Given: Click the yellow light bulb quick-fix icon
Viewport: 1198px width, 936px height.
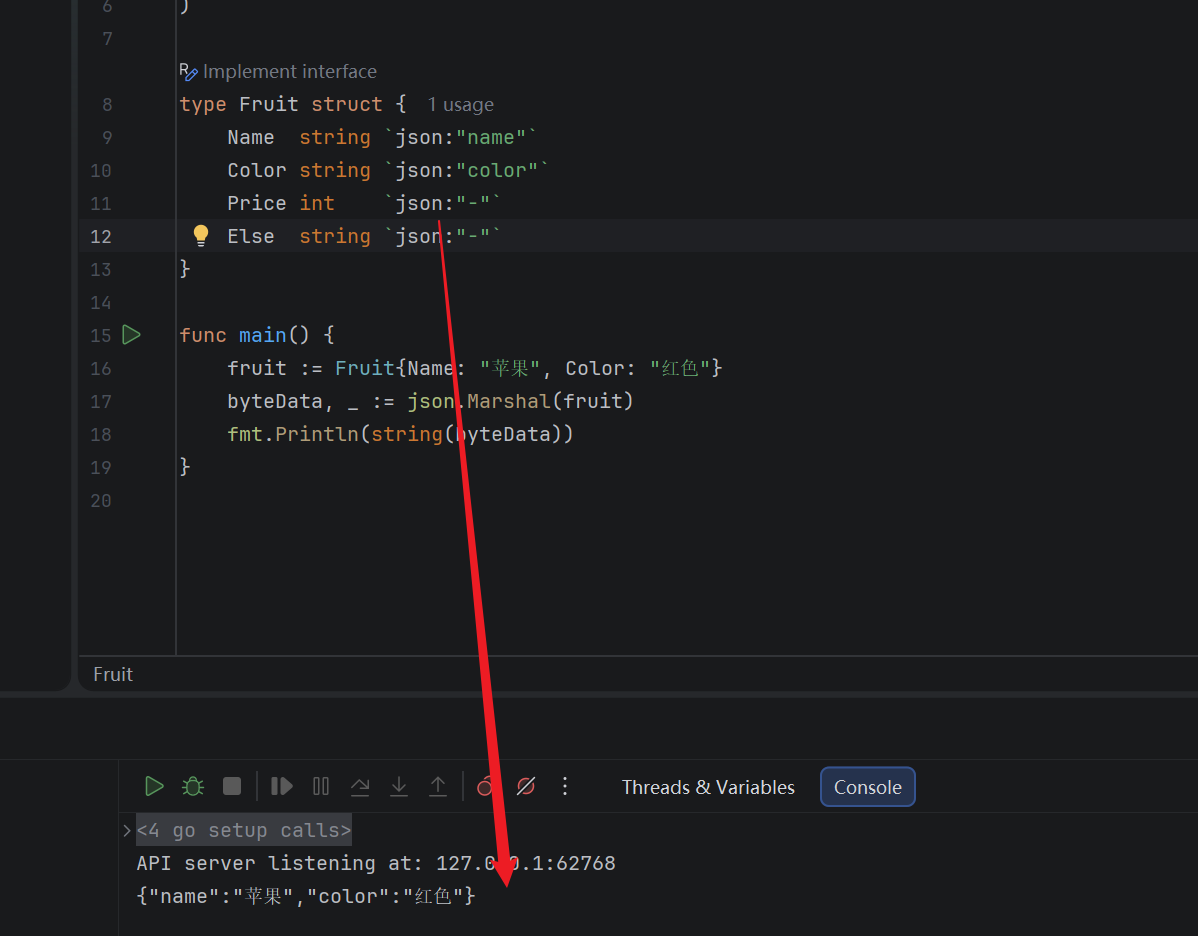Looking at the screenshot, I should 201,236.
